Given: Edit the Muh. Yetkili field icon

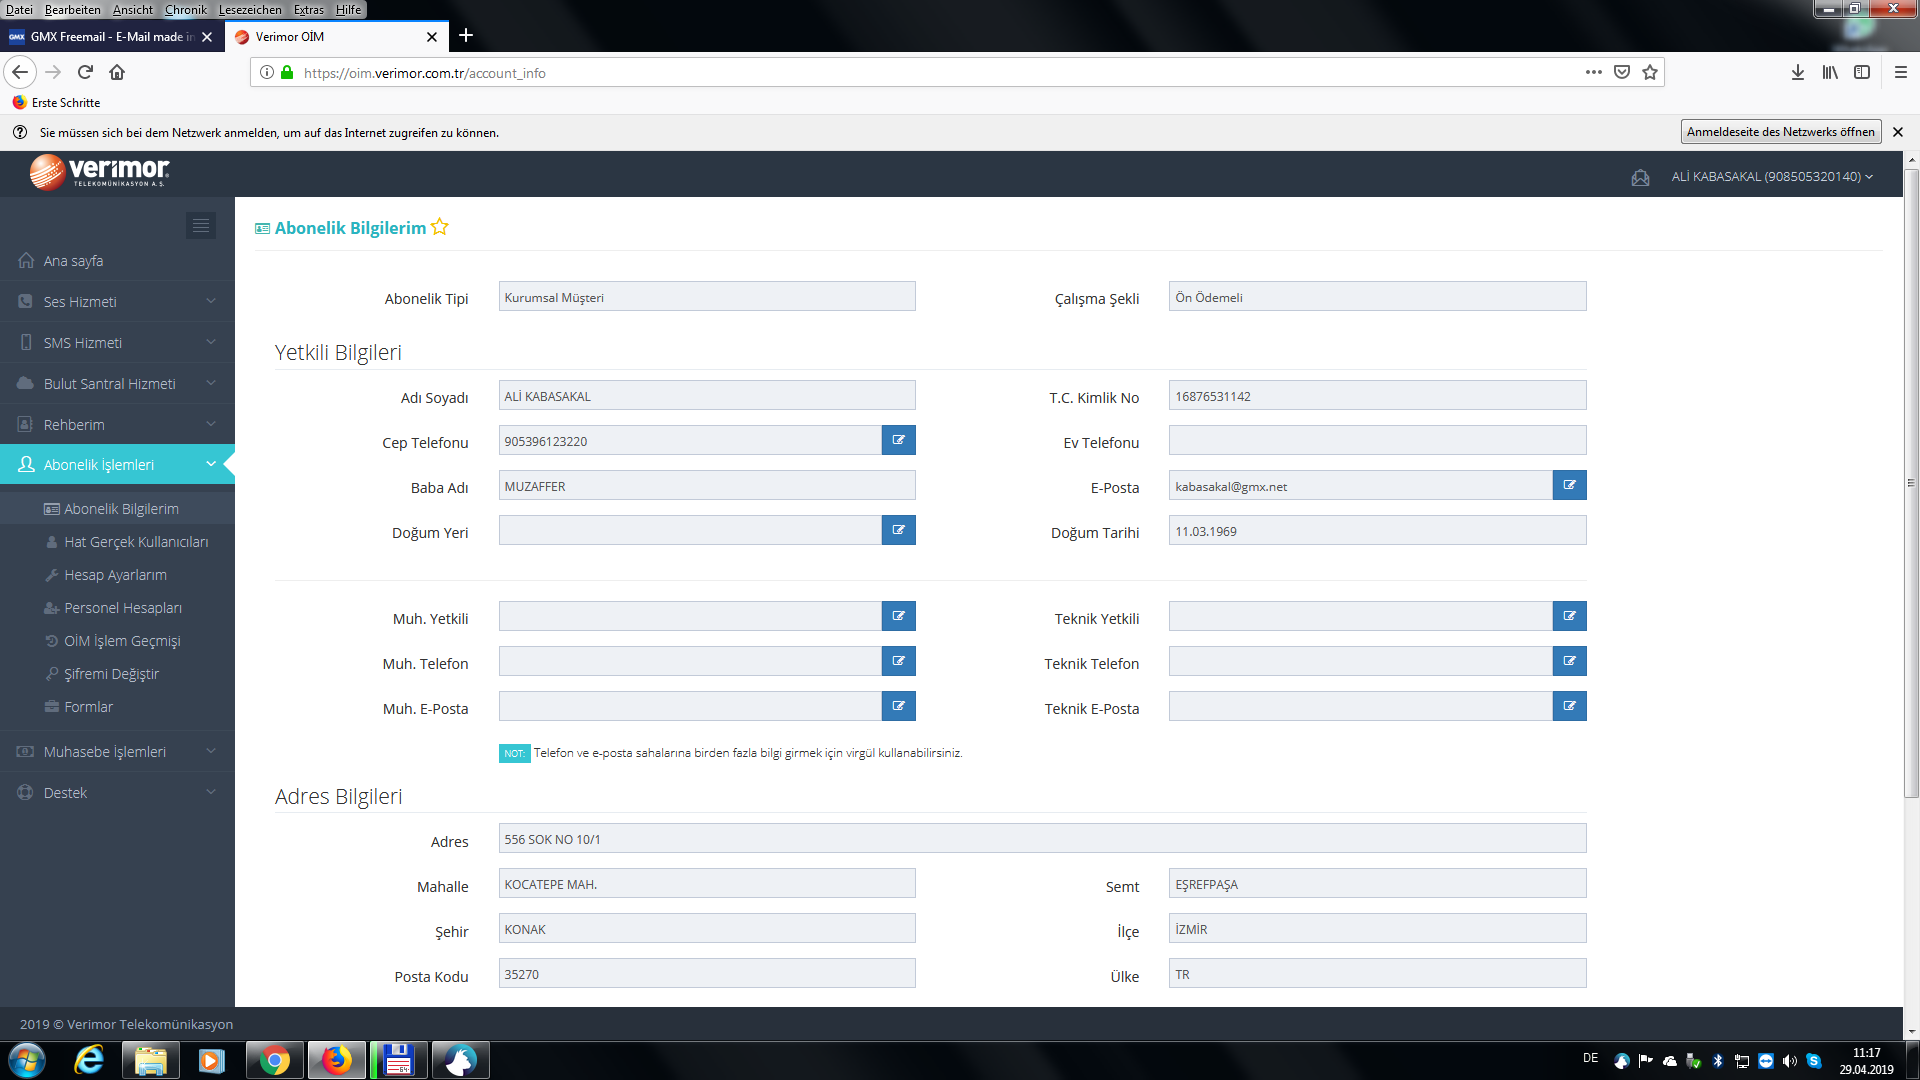Looking at the screenshot, I should point(898,616).
